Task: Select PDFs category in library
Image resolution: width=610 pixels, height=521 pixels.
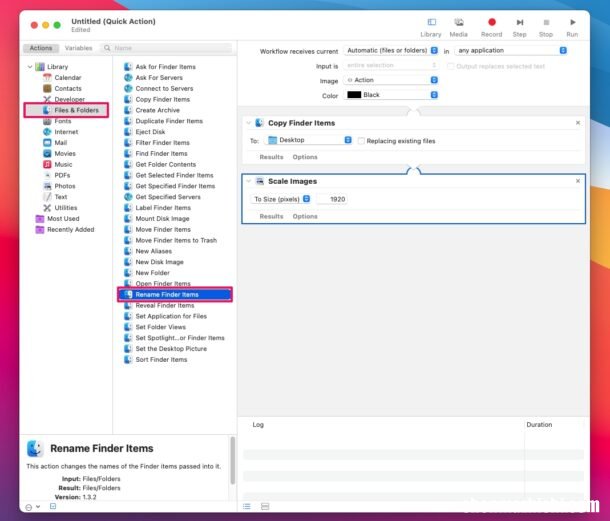Action: click(62, 175)
